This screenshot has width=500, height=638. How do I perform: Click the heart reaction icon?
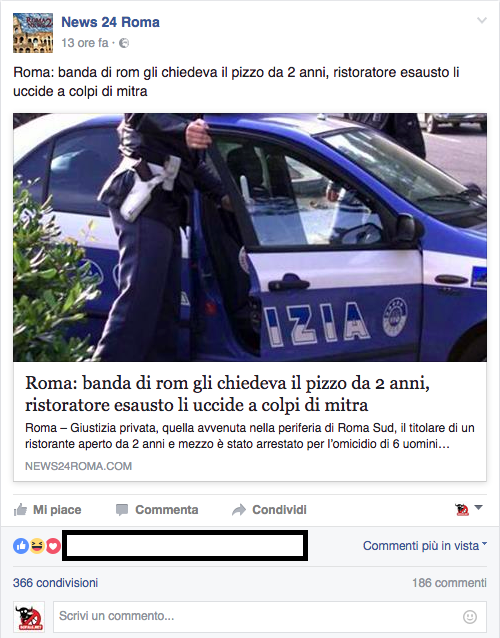click(53, 546)
